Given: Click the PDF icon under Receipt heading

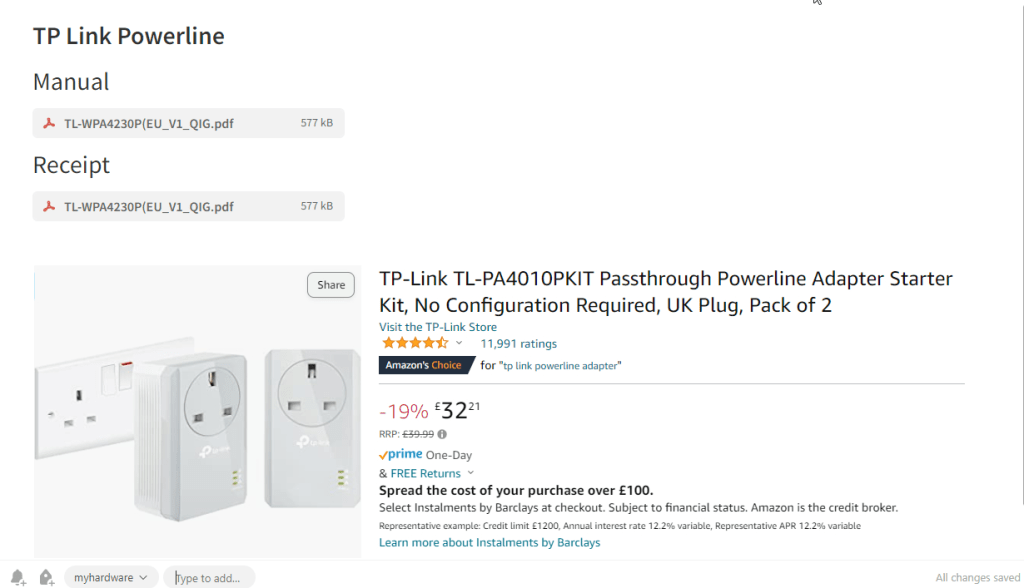Looking at the screenshot, I should (48, 207).
